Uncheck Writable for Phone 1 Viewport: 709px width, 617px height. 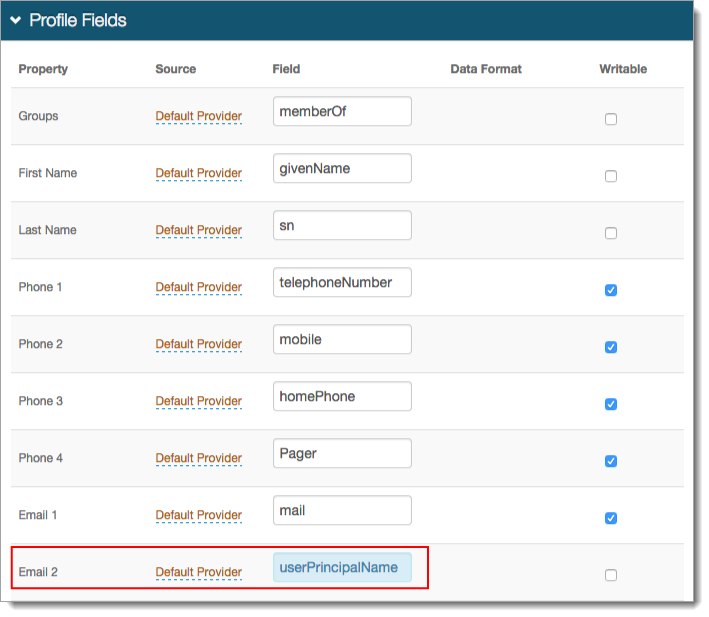pos(611,290)
